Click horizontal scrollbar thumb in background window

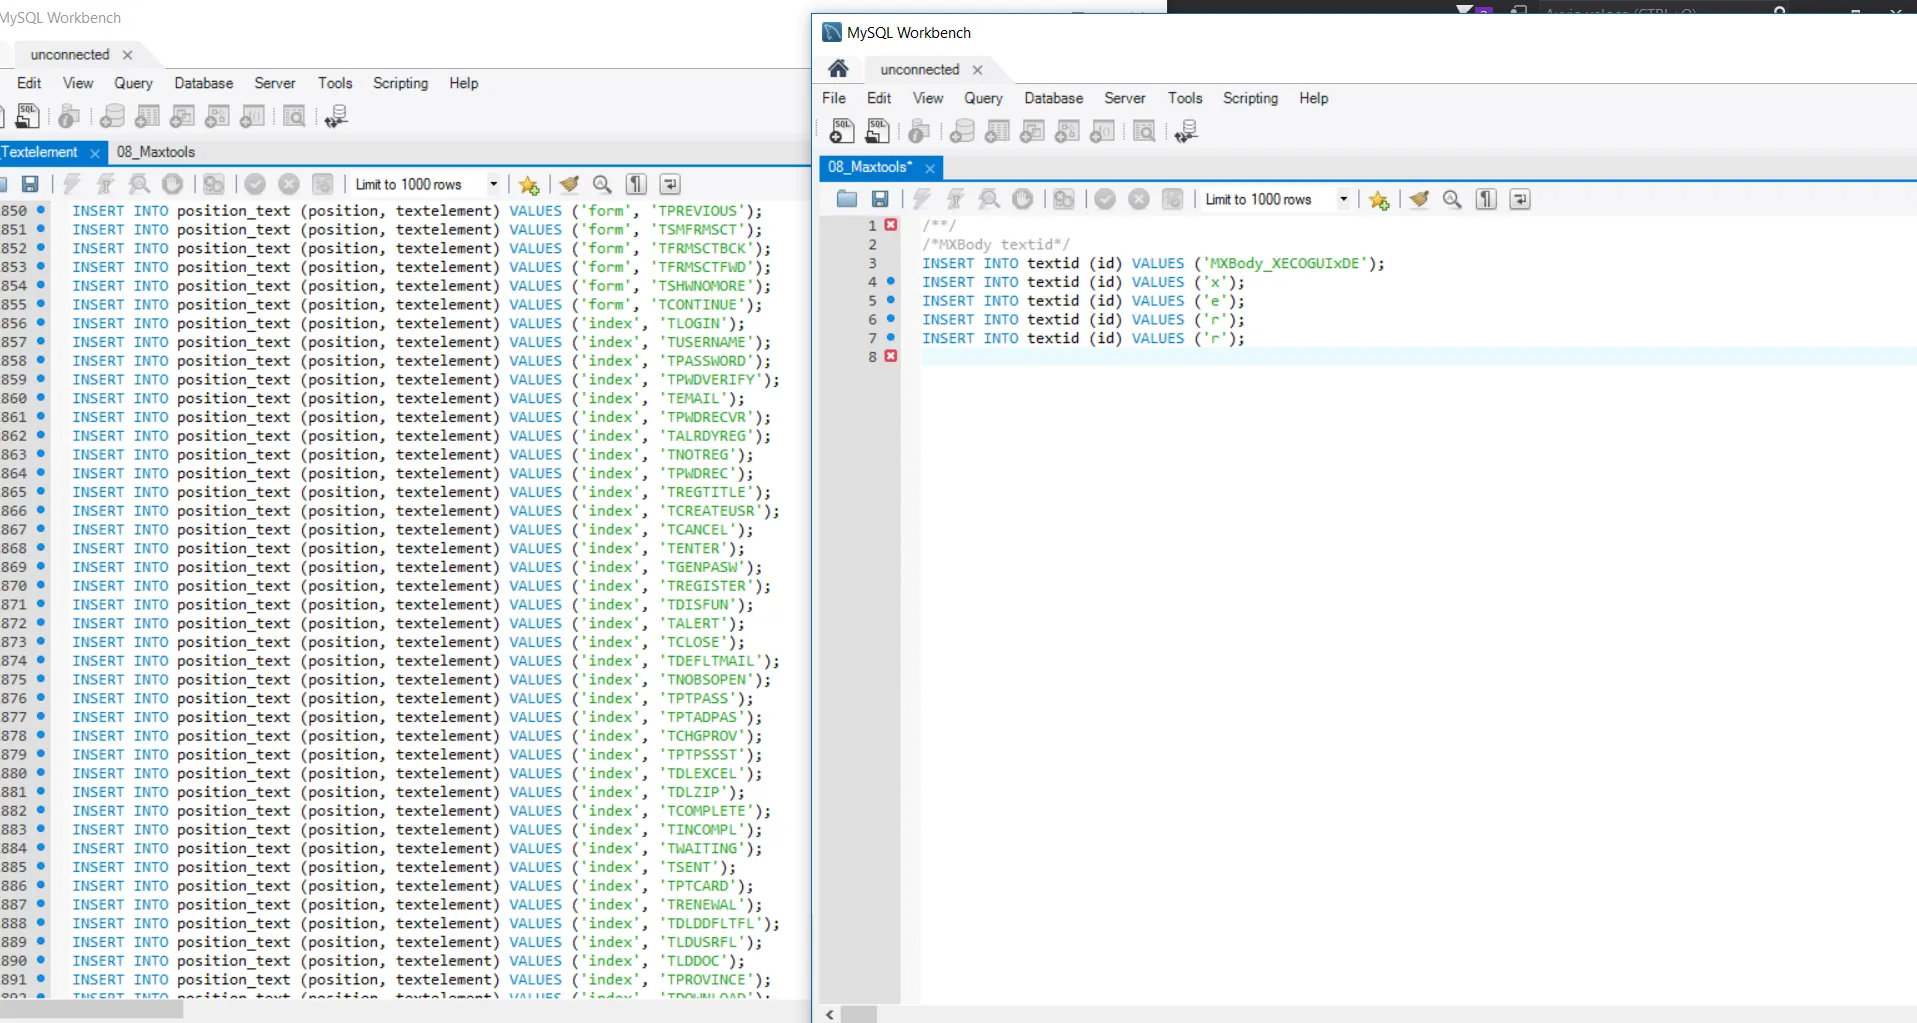[92, 1009]
